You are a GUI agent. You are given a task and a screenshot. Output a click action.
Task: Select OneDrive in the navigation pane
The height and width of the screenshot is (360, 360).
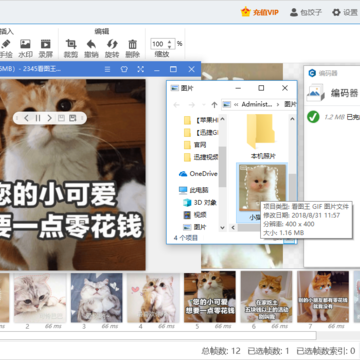pos(198,174)
